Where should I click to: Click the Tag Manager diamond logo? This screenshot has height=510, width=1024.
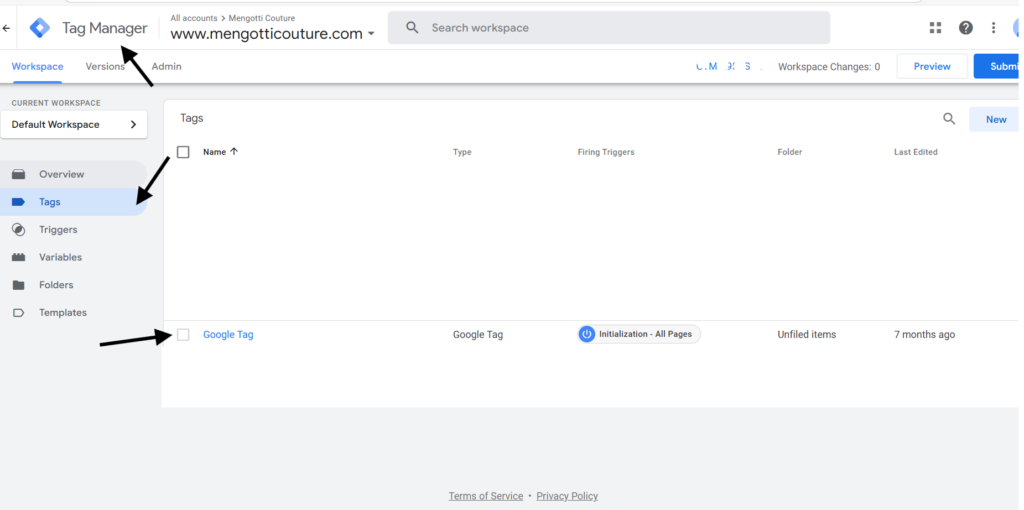(x=40, y=28)
